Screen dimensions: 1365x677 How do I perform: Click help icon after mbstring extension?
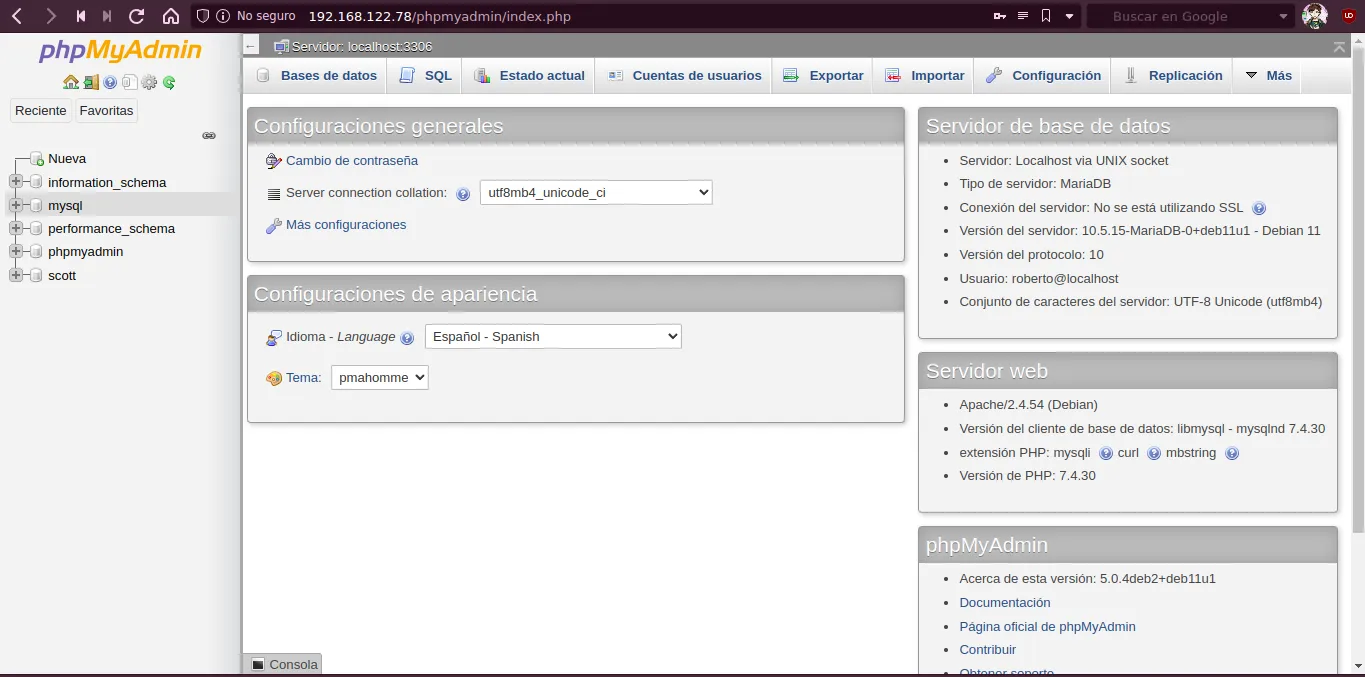coord(1232,453)
